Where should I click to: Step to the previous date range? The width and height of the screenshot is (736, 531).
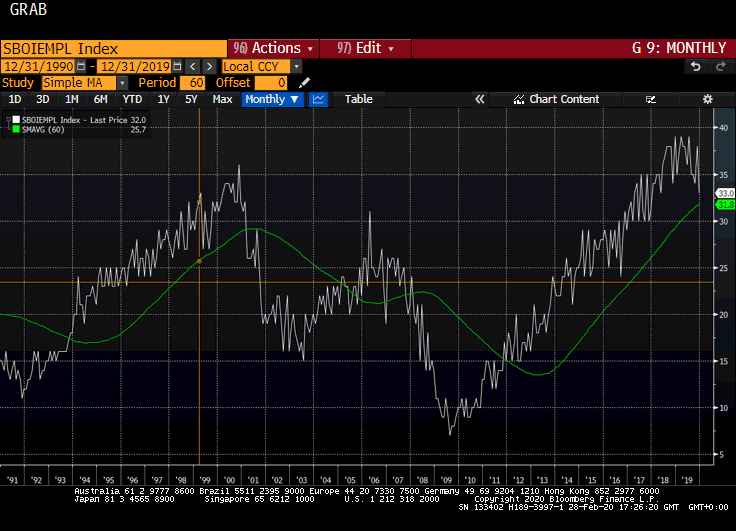(193, 66)
